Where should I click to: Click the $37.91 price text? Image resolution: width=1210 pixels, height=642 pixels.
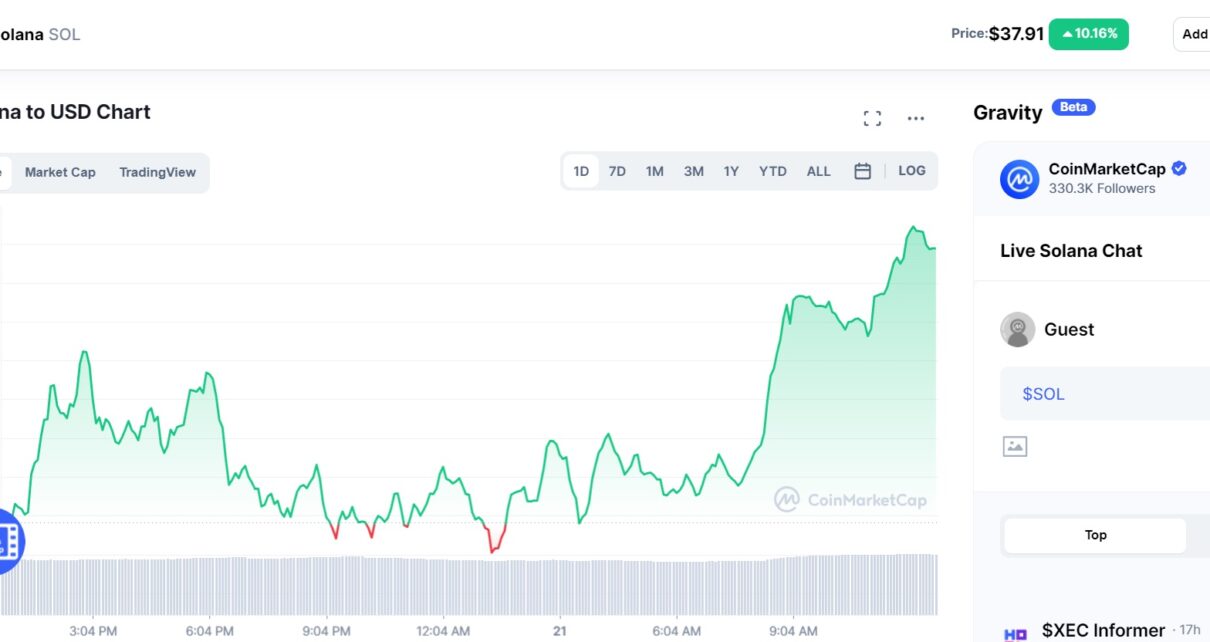(1016, 34)
